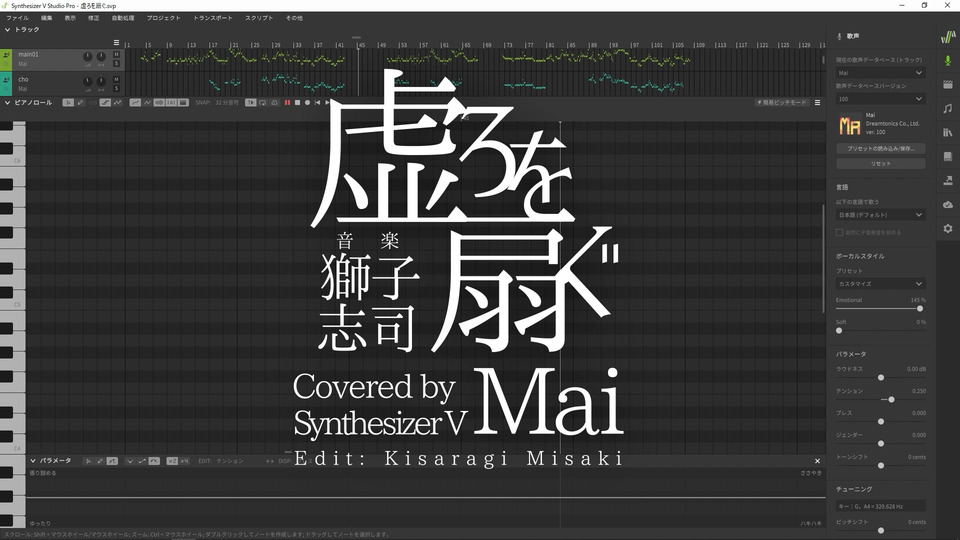Mute the cho track
This screenshot has width=960, height=540.
click(116, 80)
